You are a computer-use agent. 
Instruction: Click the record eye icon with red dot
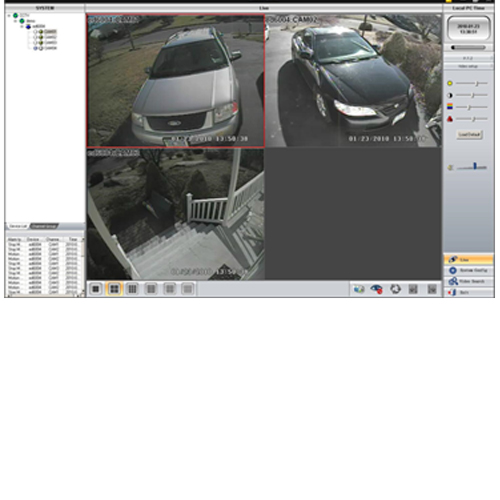click(x=376, y=289)
